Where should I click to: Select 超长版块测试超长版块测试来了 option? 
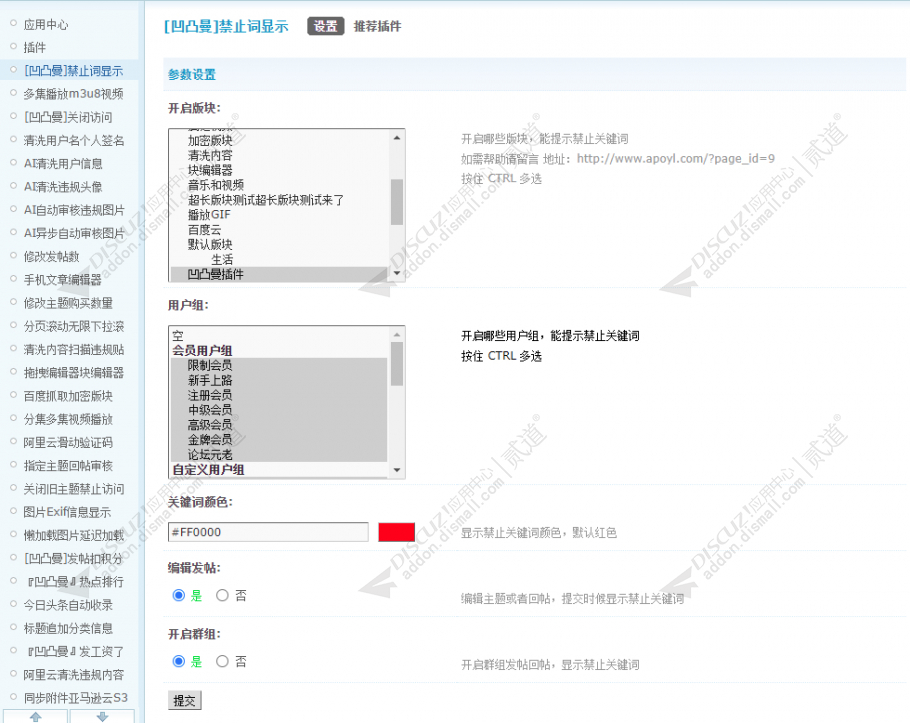point(266,200)
